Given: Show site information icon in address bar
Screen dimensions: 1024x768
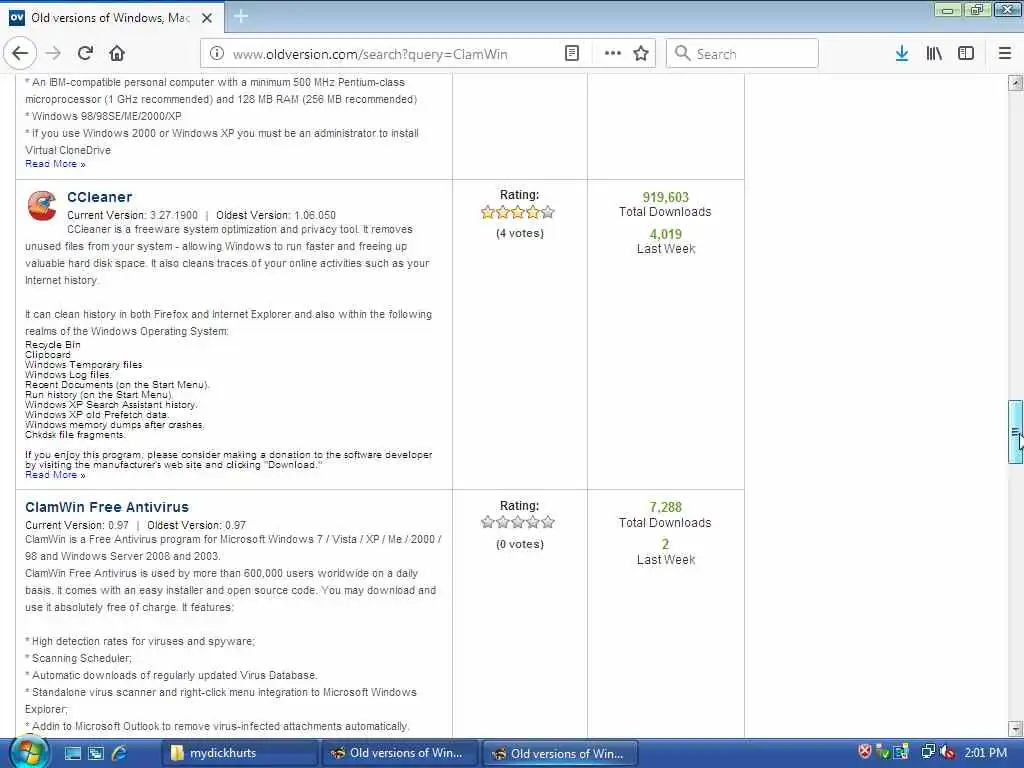Looking at the screenshot, I should [x=217, y=54].
